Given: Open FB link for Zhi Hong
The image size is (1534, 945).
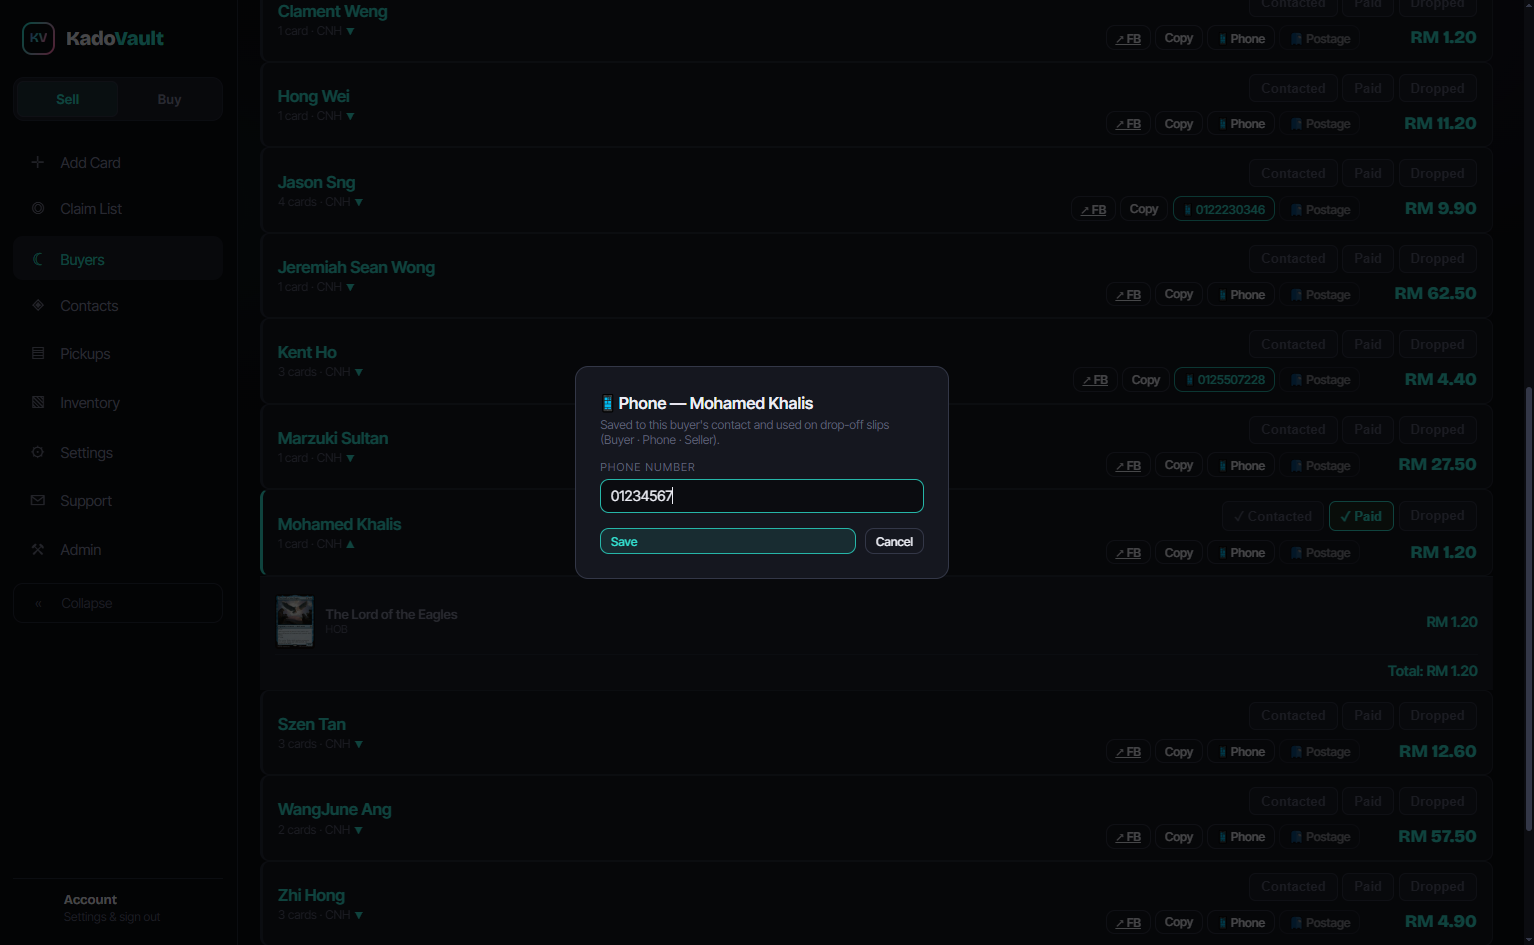Looking at the screenshot, I should coord(1128,923).
